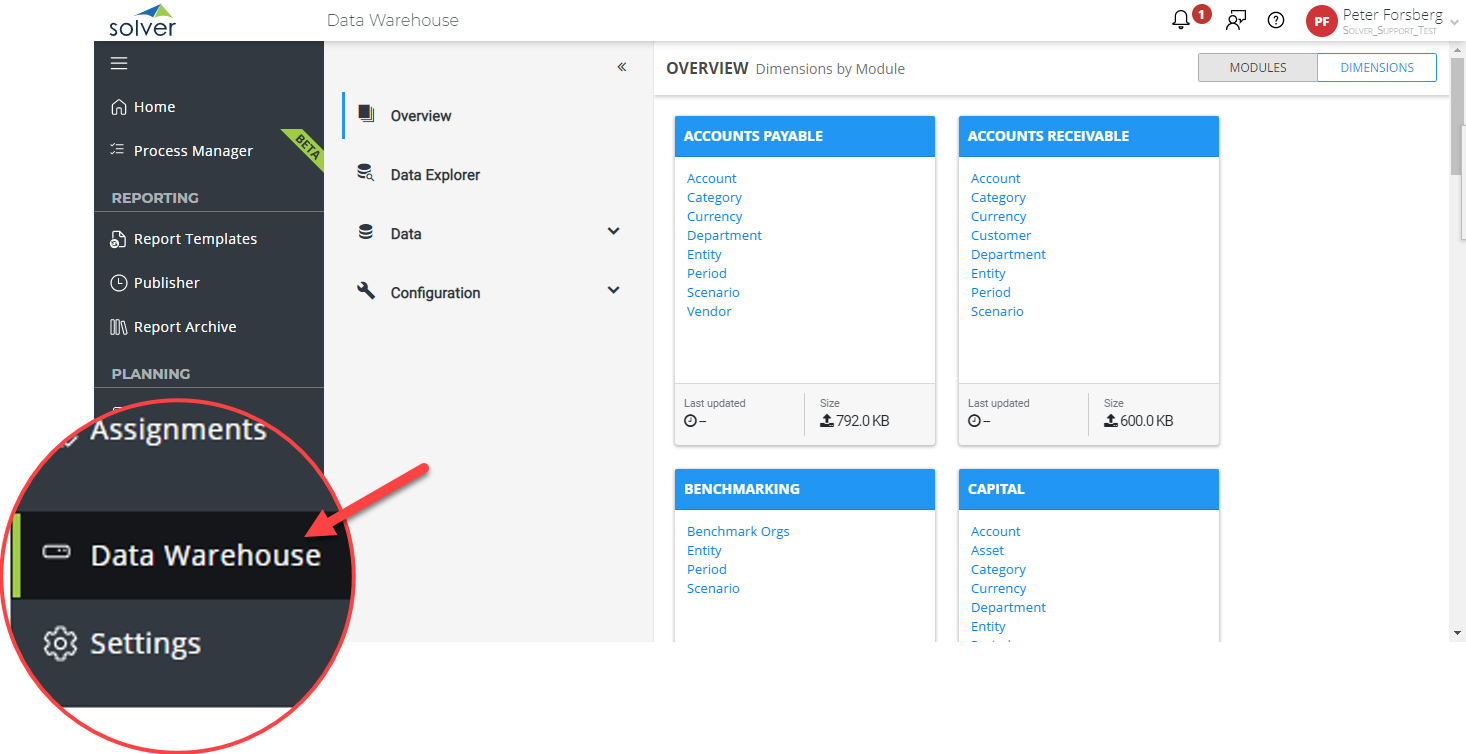Click the BENCHMARKING card header
Viewport: 1466px width, 754px height.
pos(805,489)
